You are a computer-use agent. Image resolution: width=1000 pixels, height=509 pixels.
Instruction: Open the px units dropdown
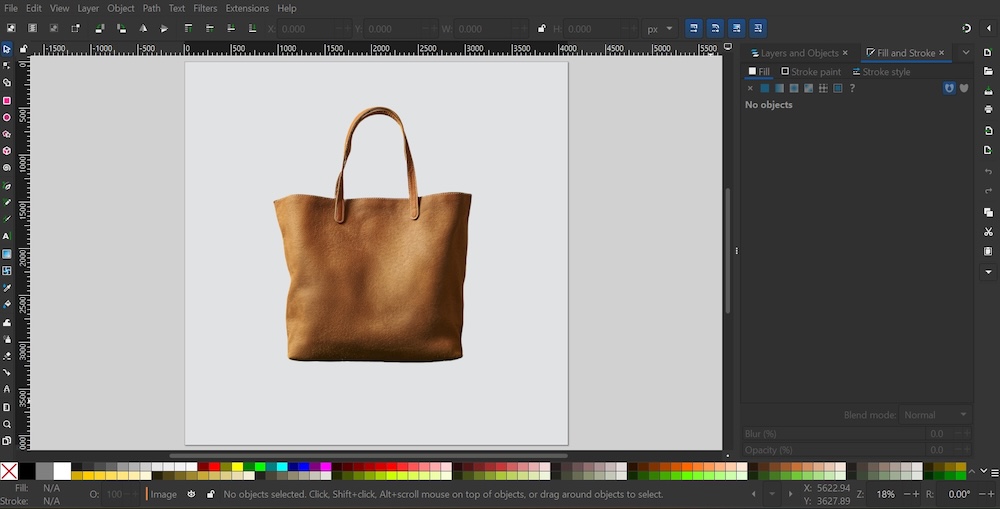(658, 29)
